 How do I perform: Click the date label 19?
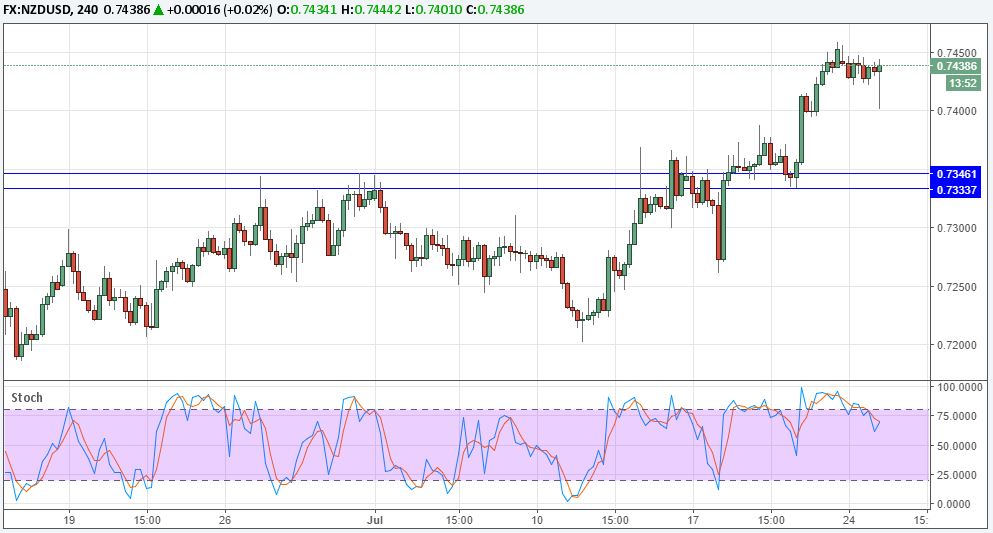[69, 520]
